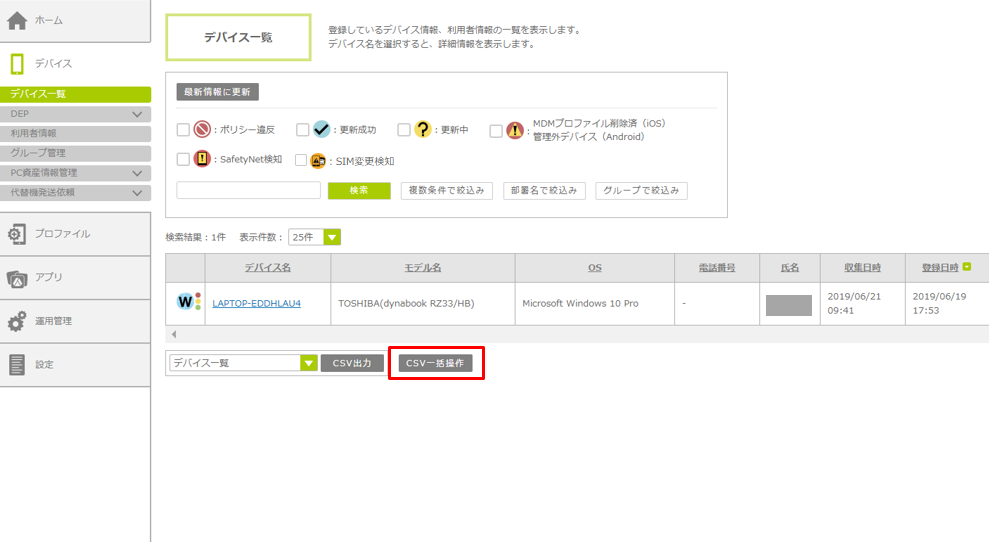Expand the DEP submenu in sidebar
The width and height of the screenshot is (989, 542).
138,115
